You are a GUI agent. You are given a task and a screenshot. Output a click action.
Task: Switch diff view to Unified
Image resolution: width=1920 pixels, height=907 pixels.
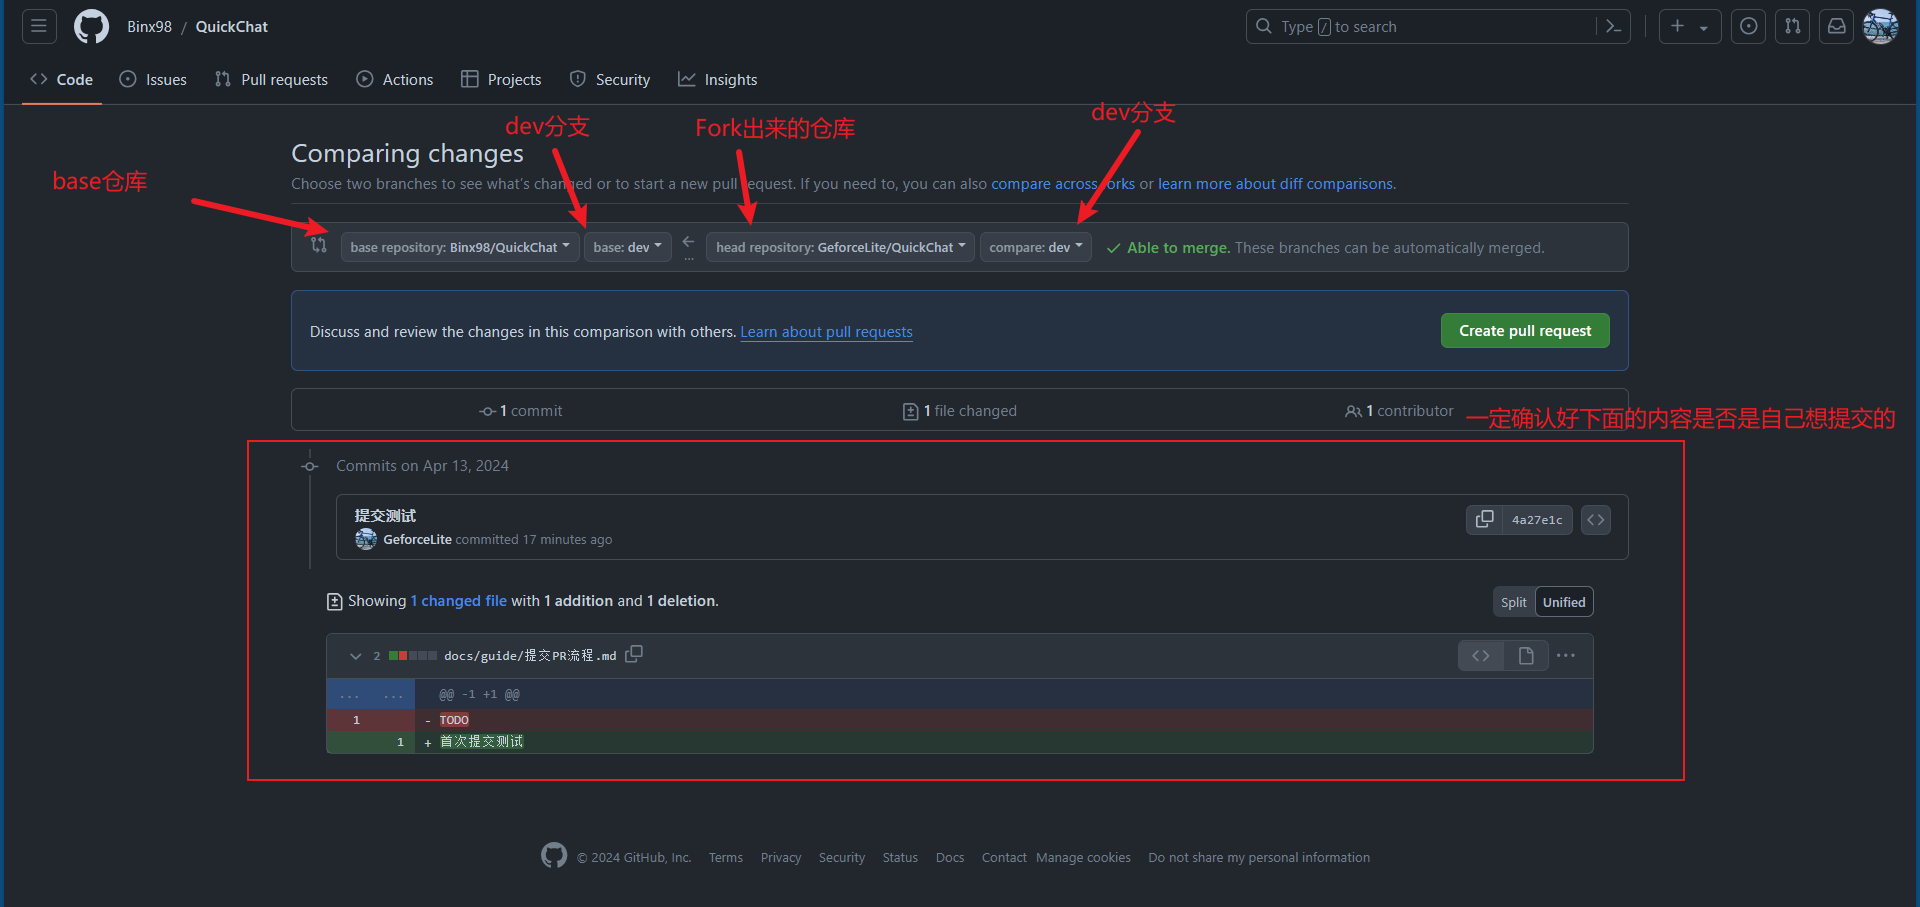1564,602
